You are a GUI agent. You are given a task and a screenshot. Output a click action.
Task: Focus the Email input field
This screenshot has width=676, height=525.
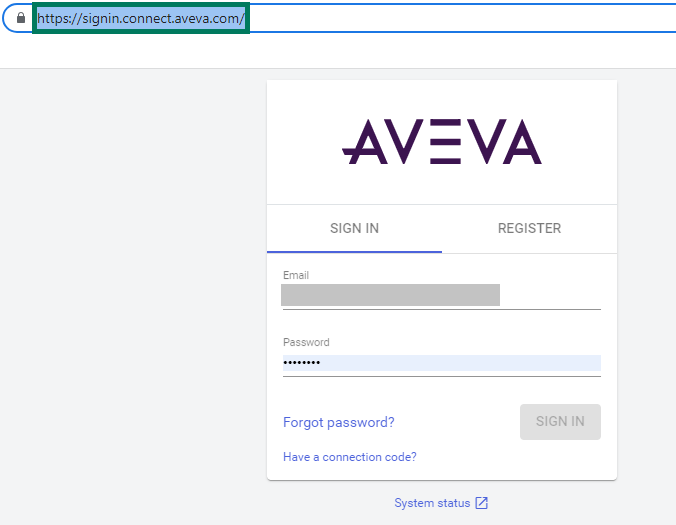click(x=441, y=295)
